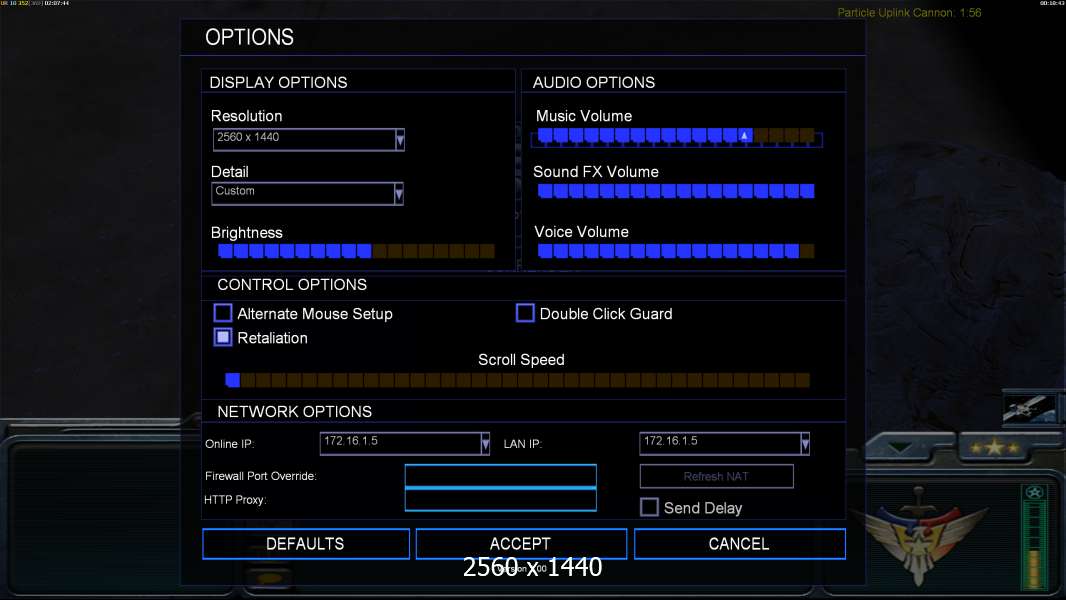Click the Refresh NAT button

point(717,476)
